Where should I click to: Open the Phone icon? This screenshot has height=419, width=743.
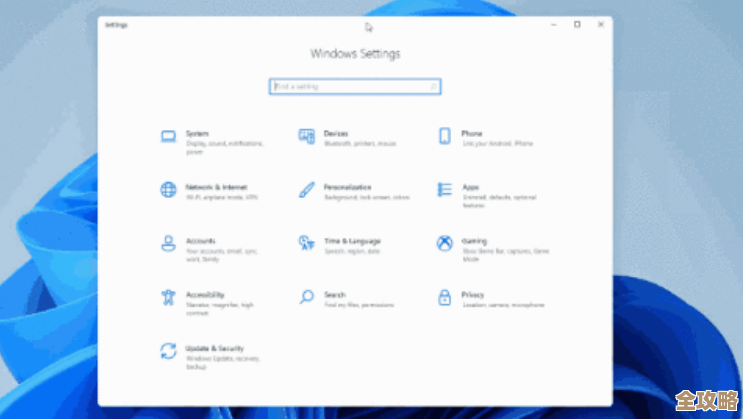[x=444, y=136]
